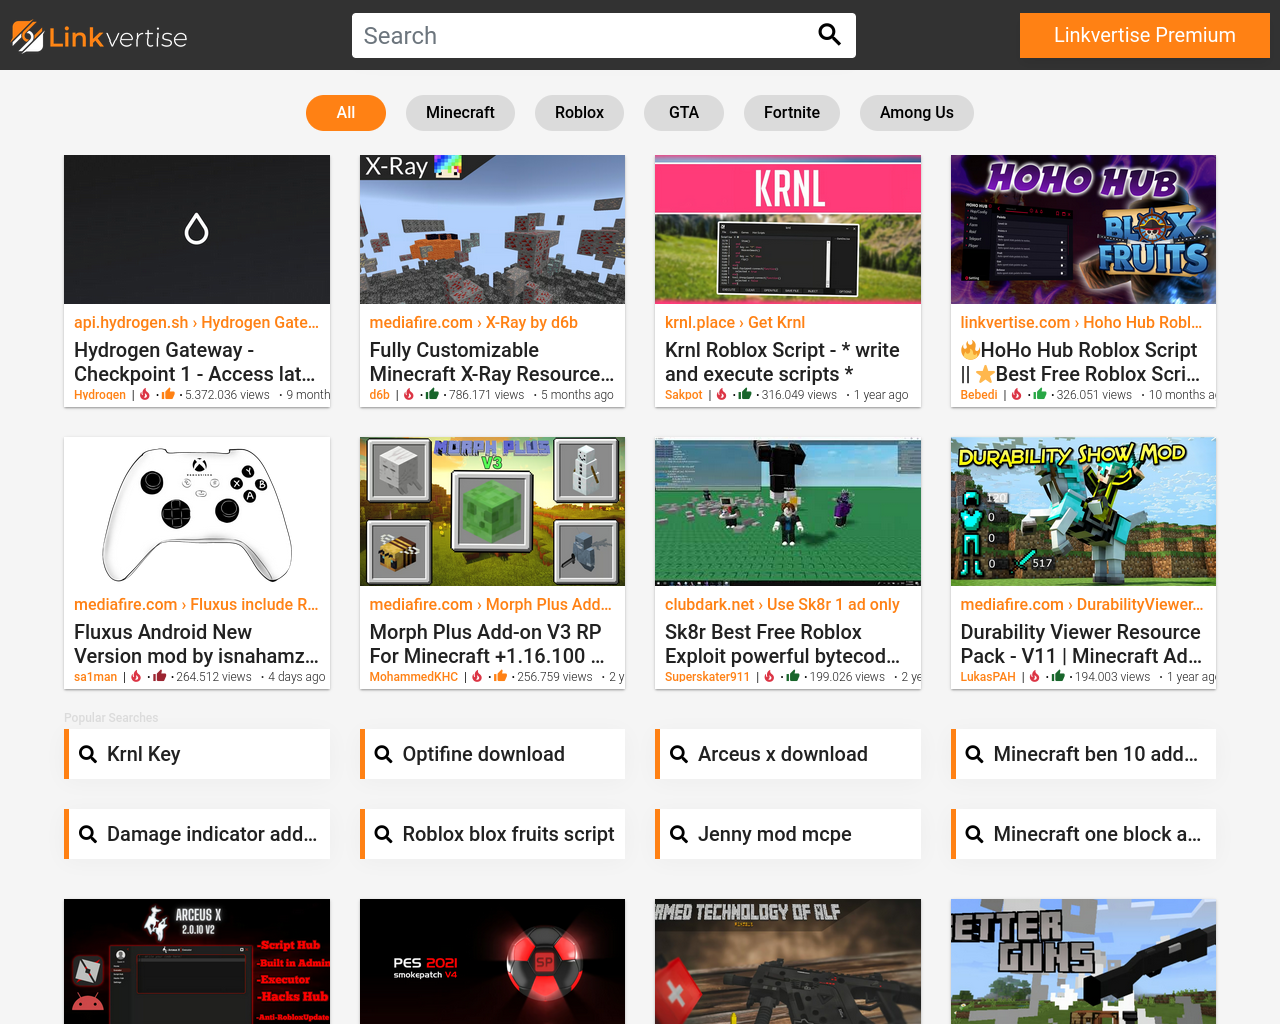Open the Arceus X 2.0.10 V2 thumbnail

[x=197, y=961]
